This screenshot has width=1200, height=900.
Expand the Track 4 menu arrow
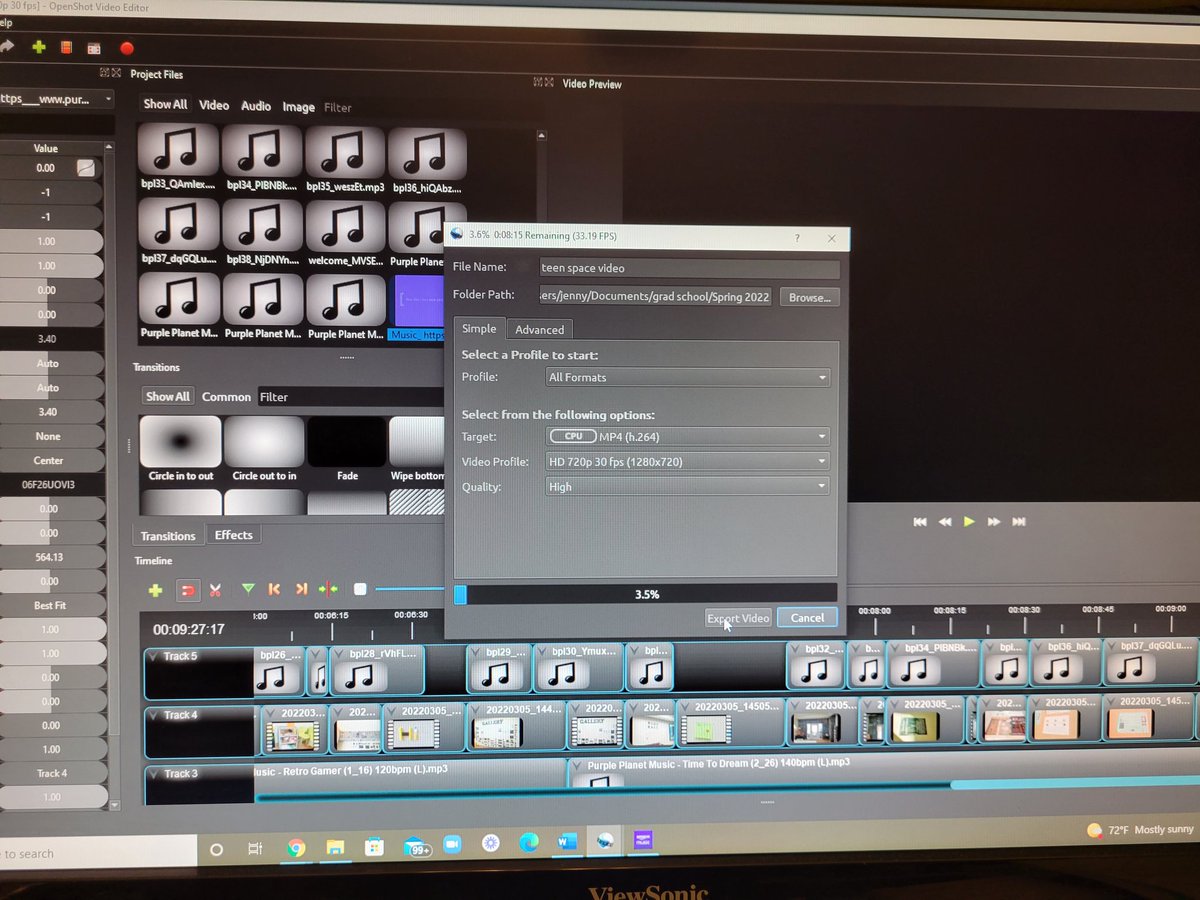(155, 715)
